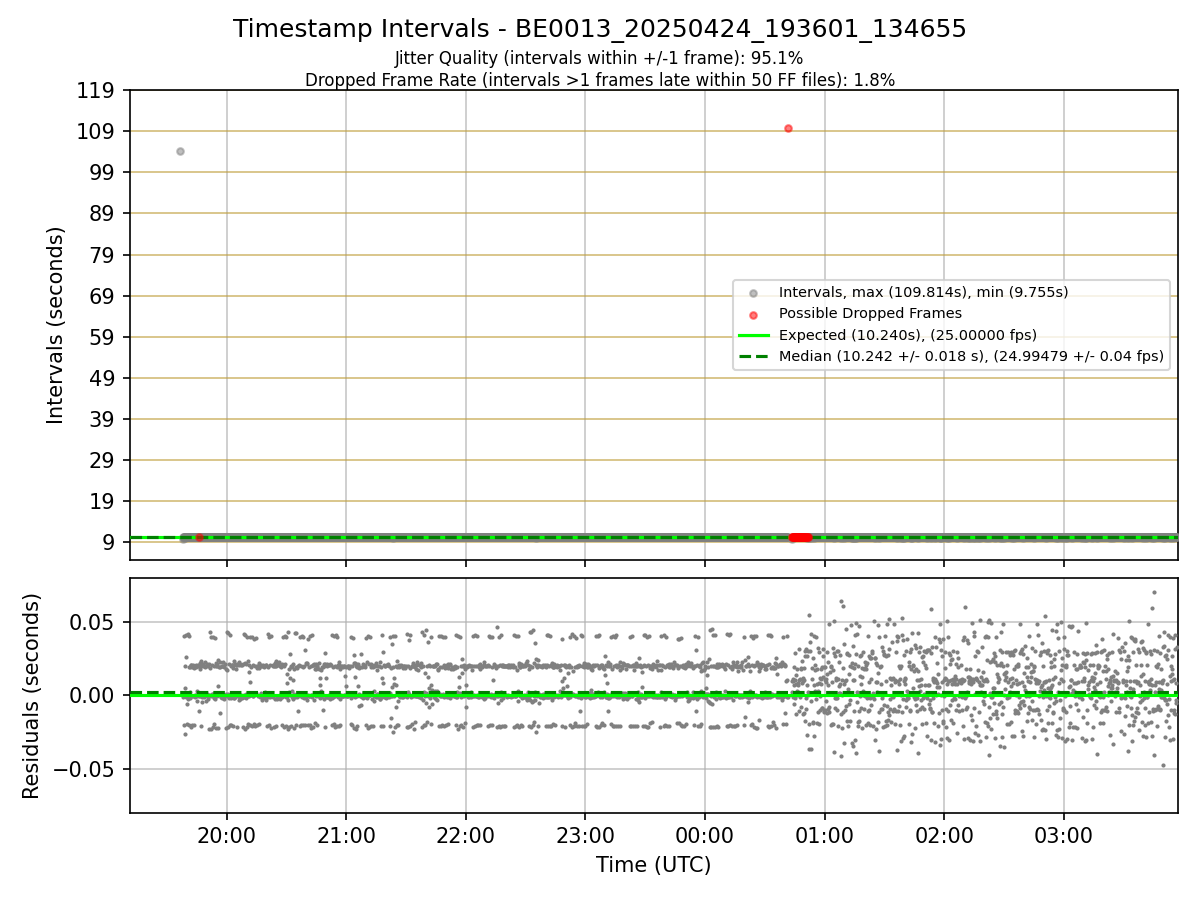Click the legend entry starting 'Median (10.242 +/- 0.018 s)'
The height and width of the screenshot is (900, 1200).
[x=971, y=356]
